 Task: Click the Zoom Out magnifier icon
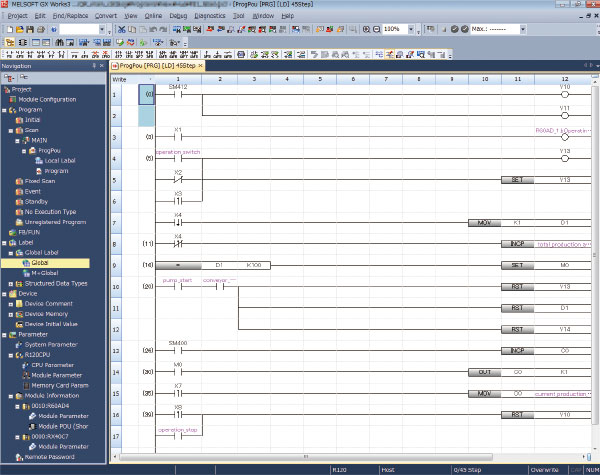[377, 29]
